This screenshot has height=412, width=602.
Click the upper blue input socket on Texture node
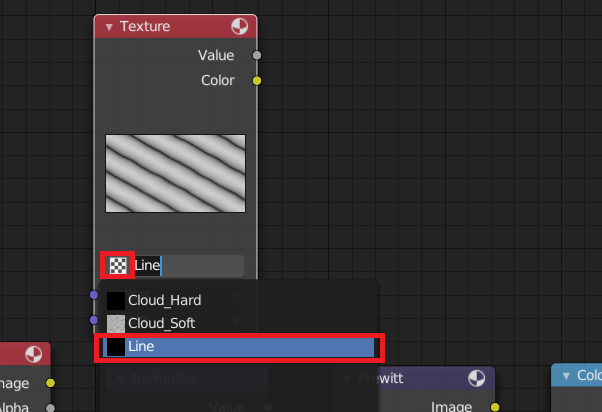pyautogui.click(x=94, y=295)
